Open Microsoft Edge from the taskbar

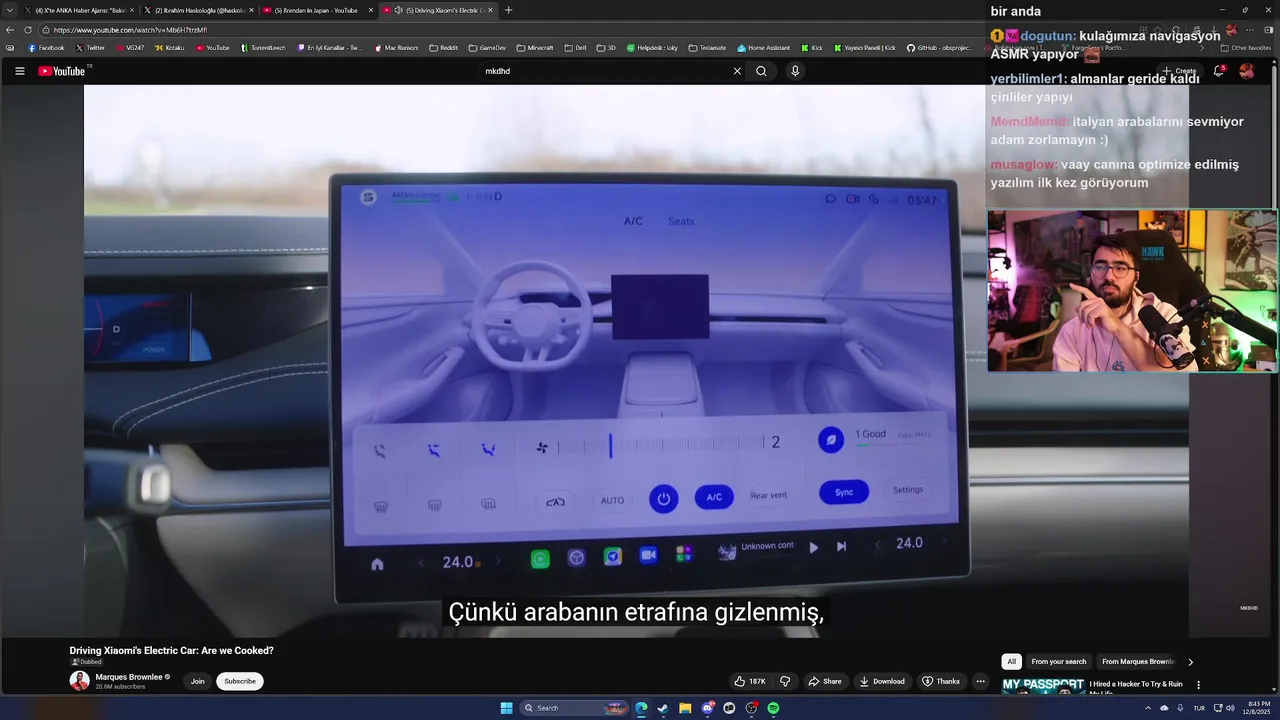(x=641, y=708)
